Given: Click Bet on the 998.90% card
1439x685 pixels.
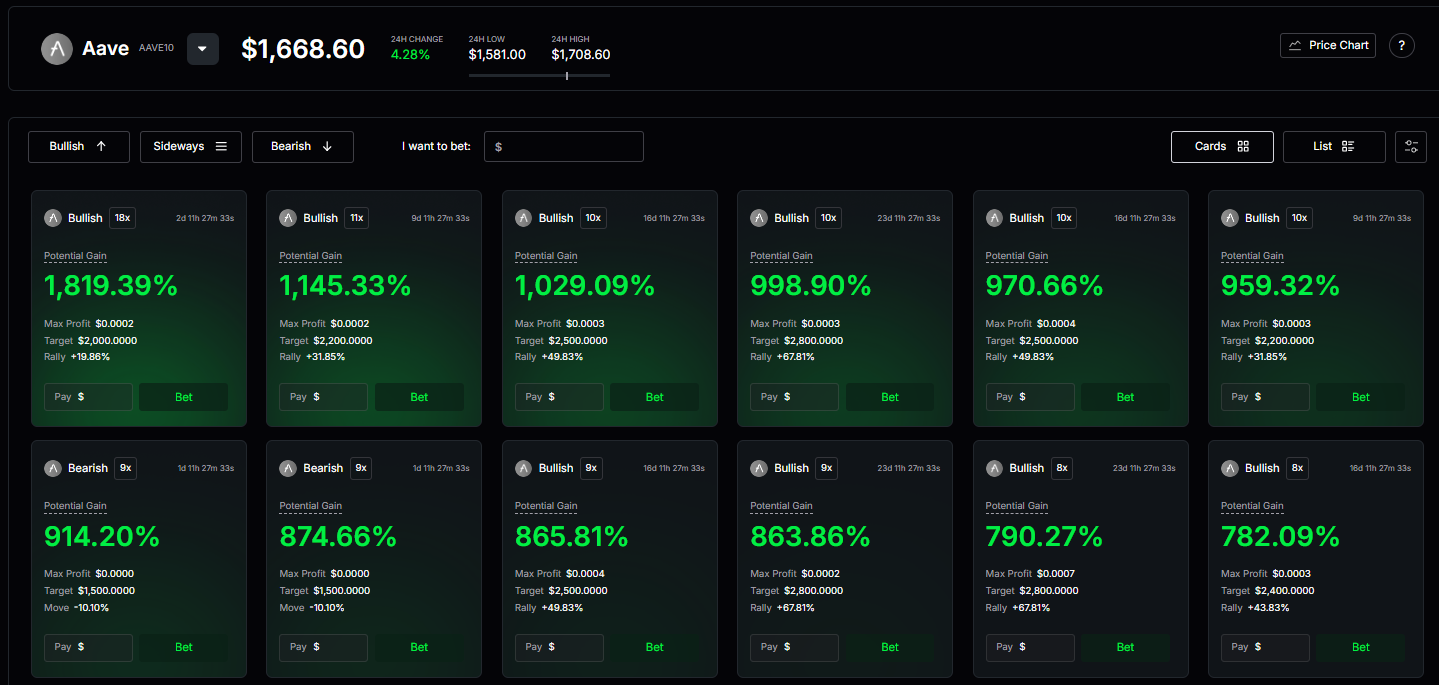Looking at the screenshot, I should tap(890, 397).
